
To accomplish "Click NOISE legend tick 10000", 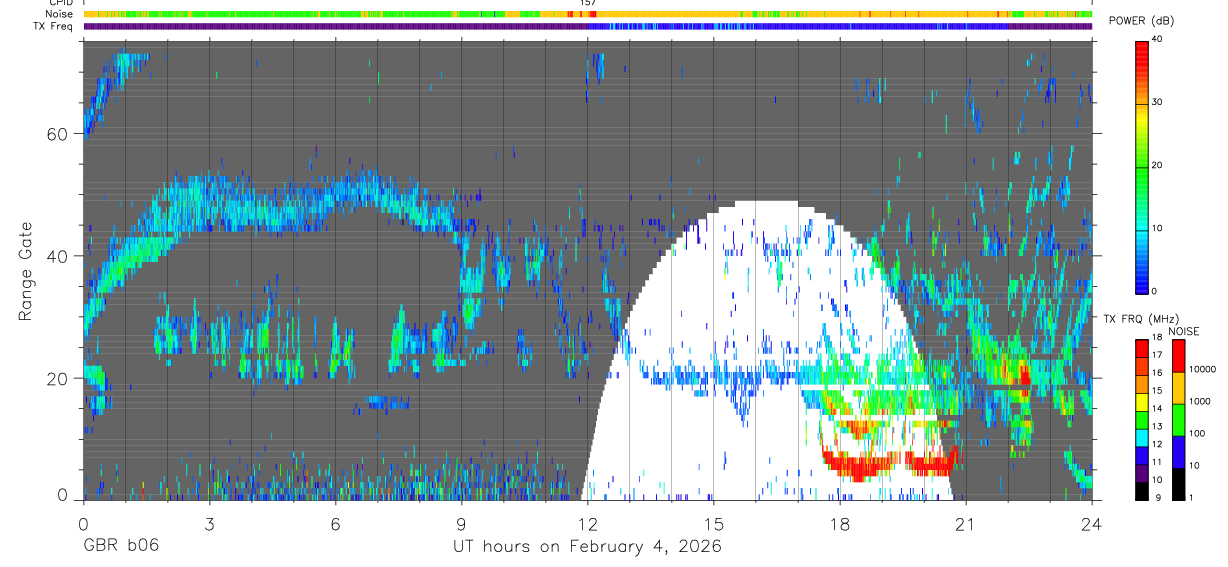I will (1202, 370).
